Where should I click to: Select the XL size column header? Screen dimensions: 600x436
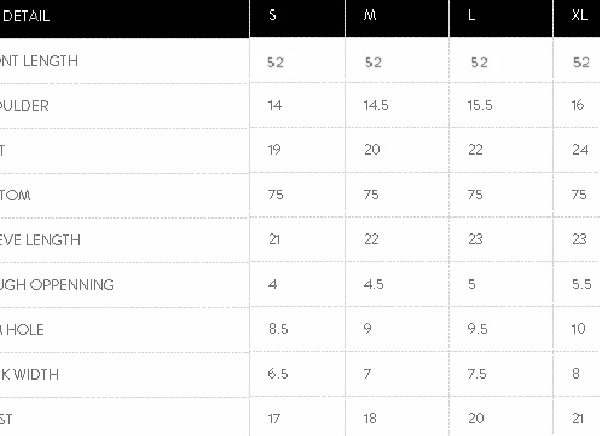580,17
